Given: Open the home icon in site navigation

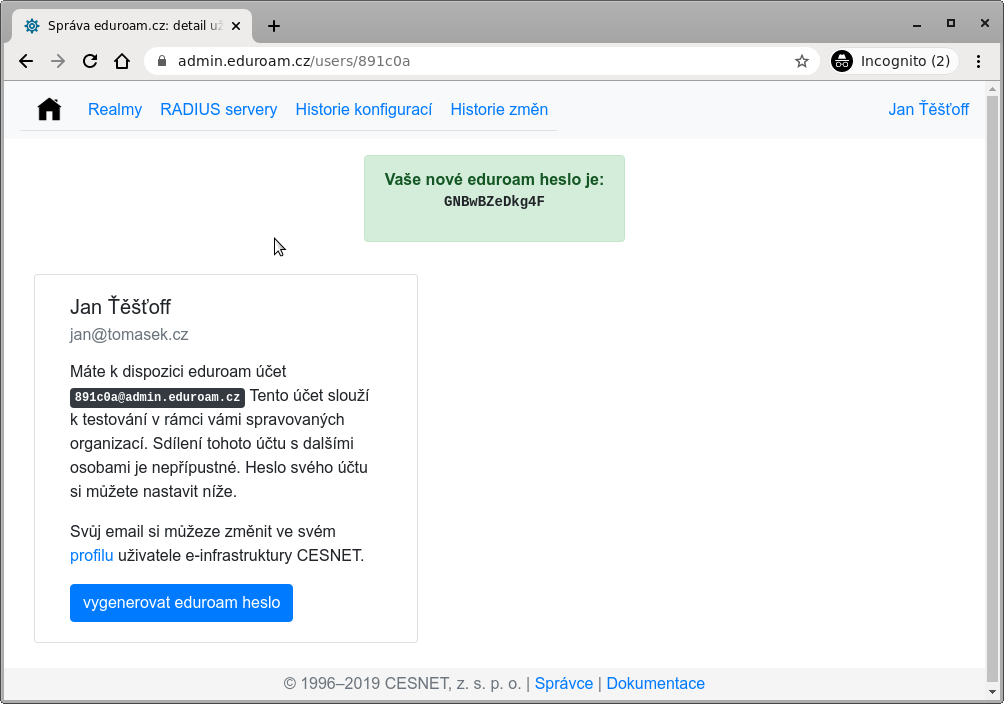Looking at the screenshot, I should [49, 110].
